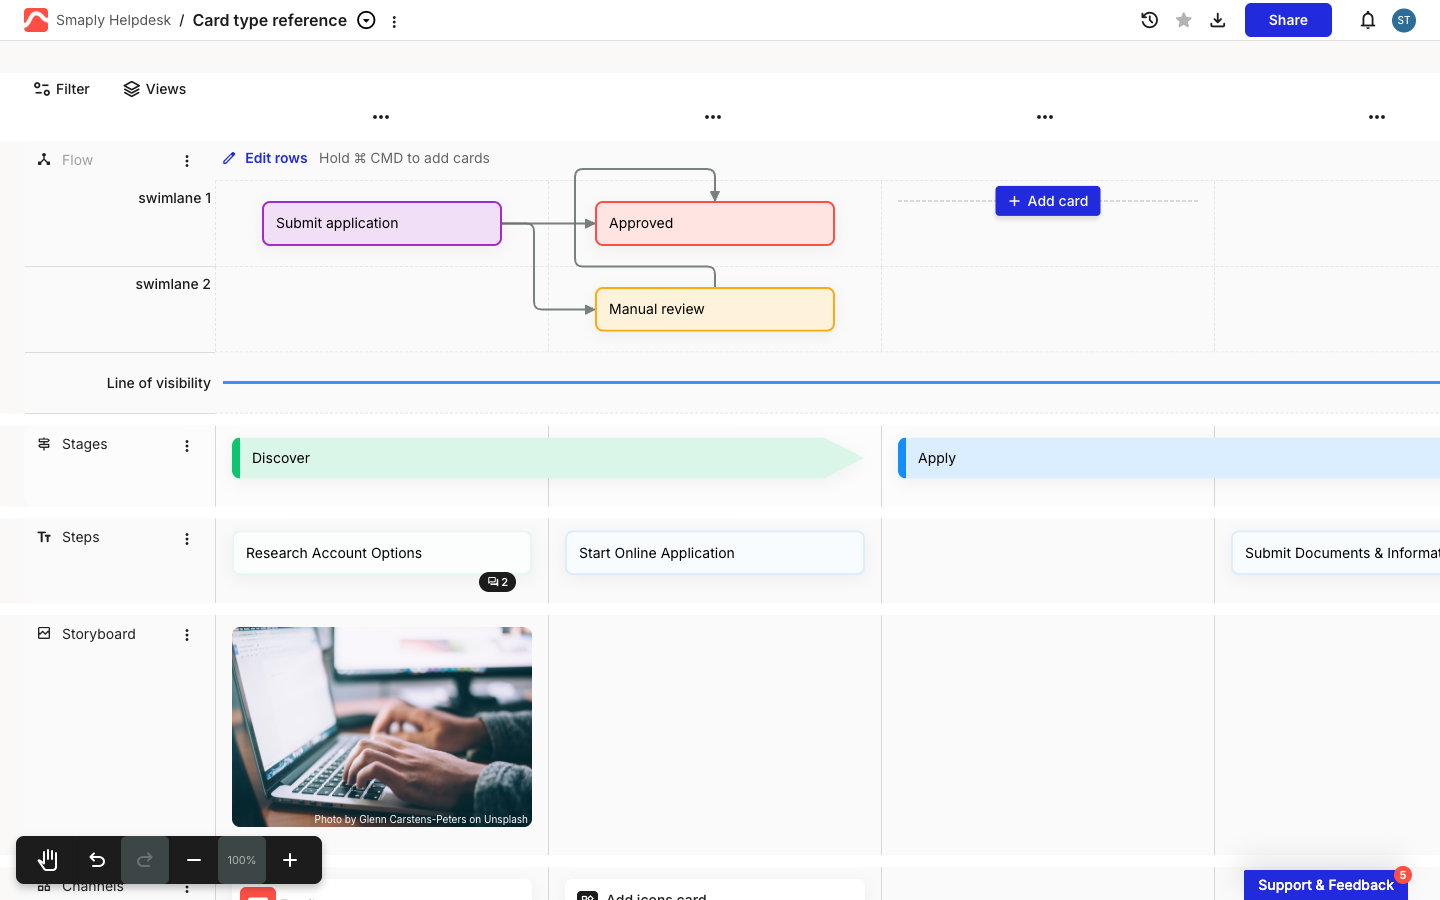This screenshot has height=900, width=1440.
Task: Open the comments badge on Research Account Options
Action: coord(497,582)
